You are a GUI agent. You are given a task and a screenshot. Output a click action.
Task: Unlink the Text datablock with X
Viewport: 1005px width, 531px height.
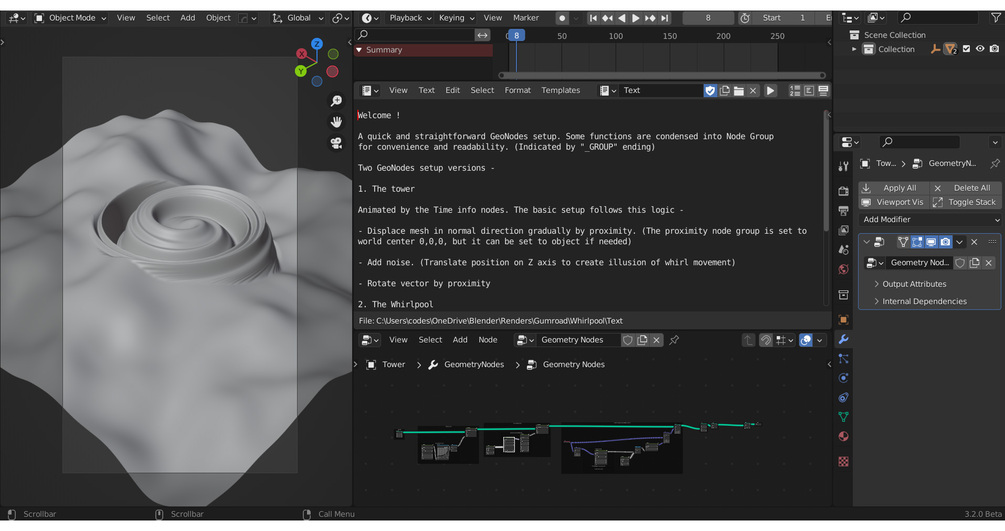coord(753,90)
